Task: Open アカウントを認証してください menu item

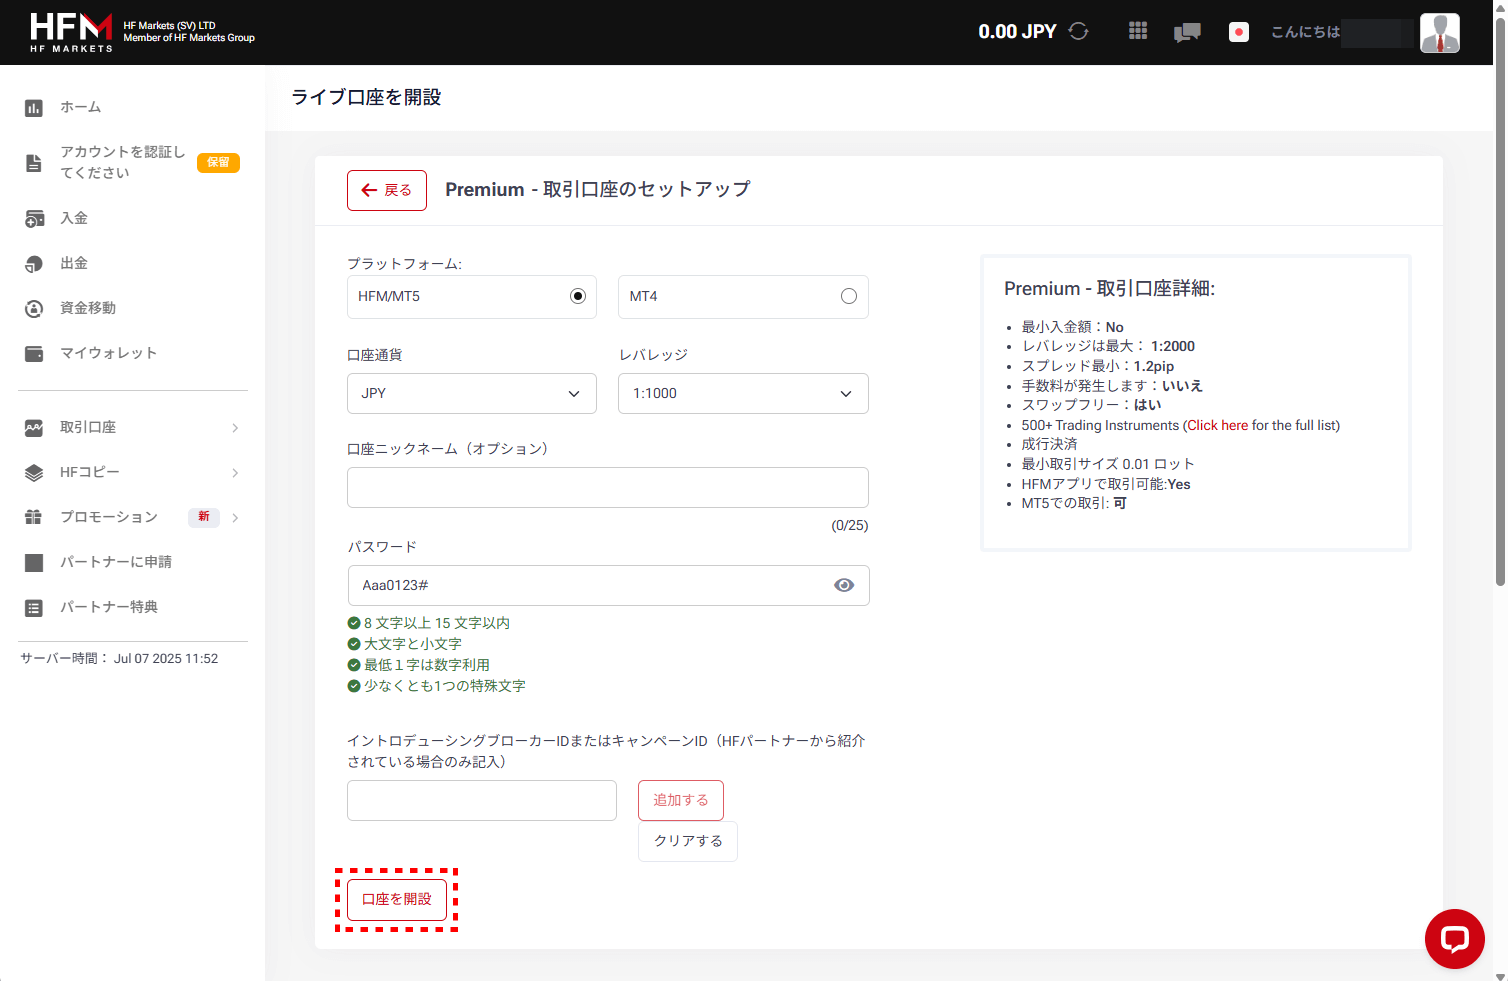Action: pyautogui.click(x=123, y=162)
